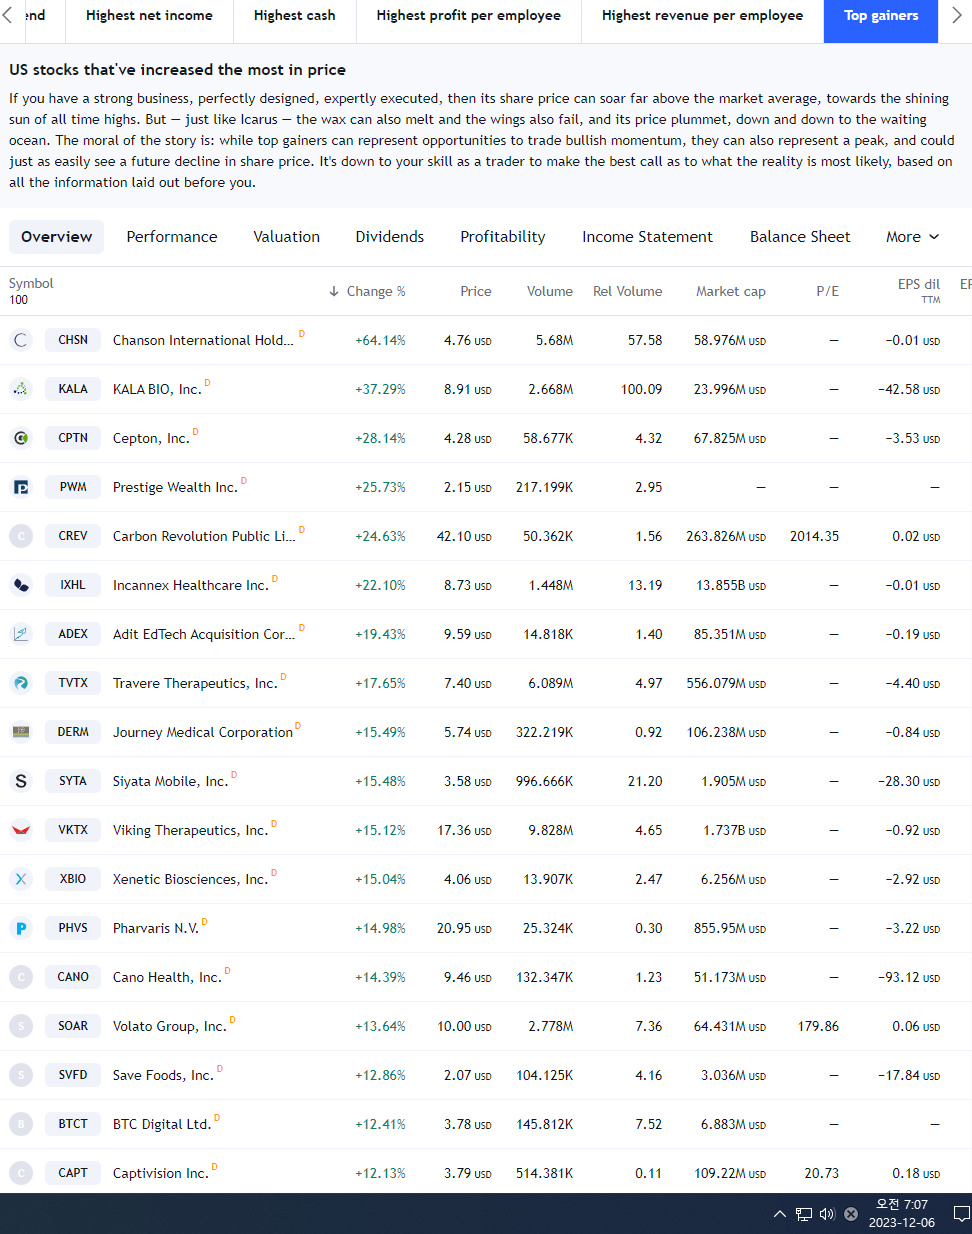Click the taskbar clock showing 2023-12-06
This screenshot has width=972, height=1234.
click(x=902, y=1214)
